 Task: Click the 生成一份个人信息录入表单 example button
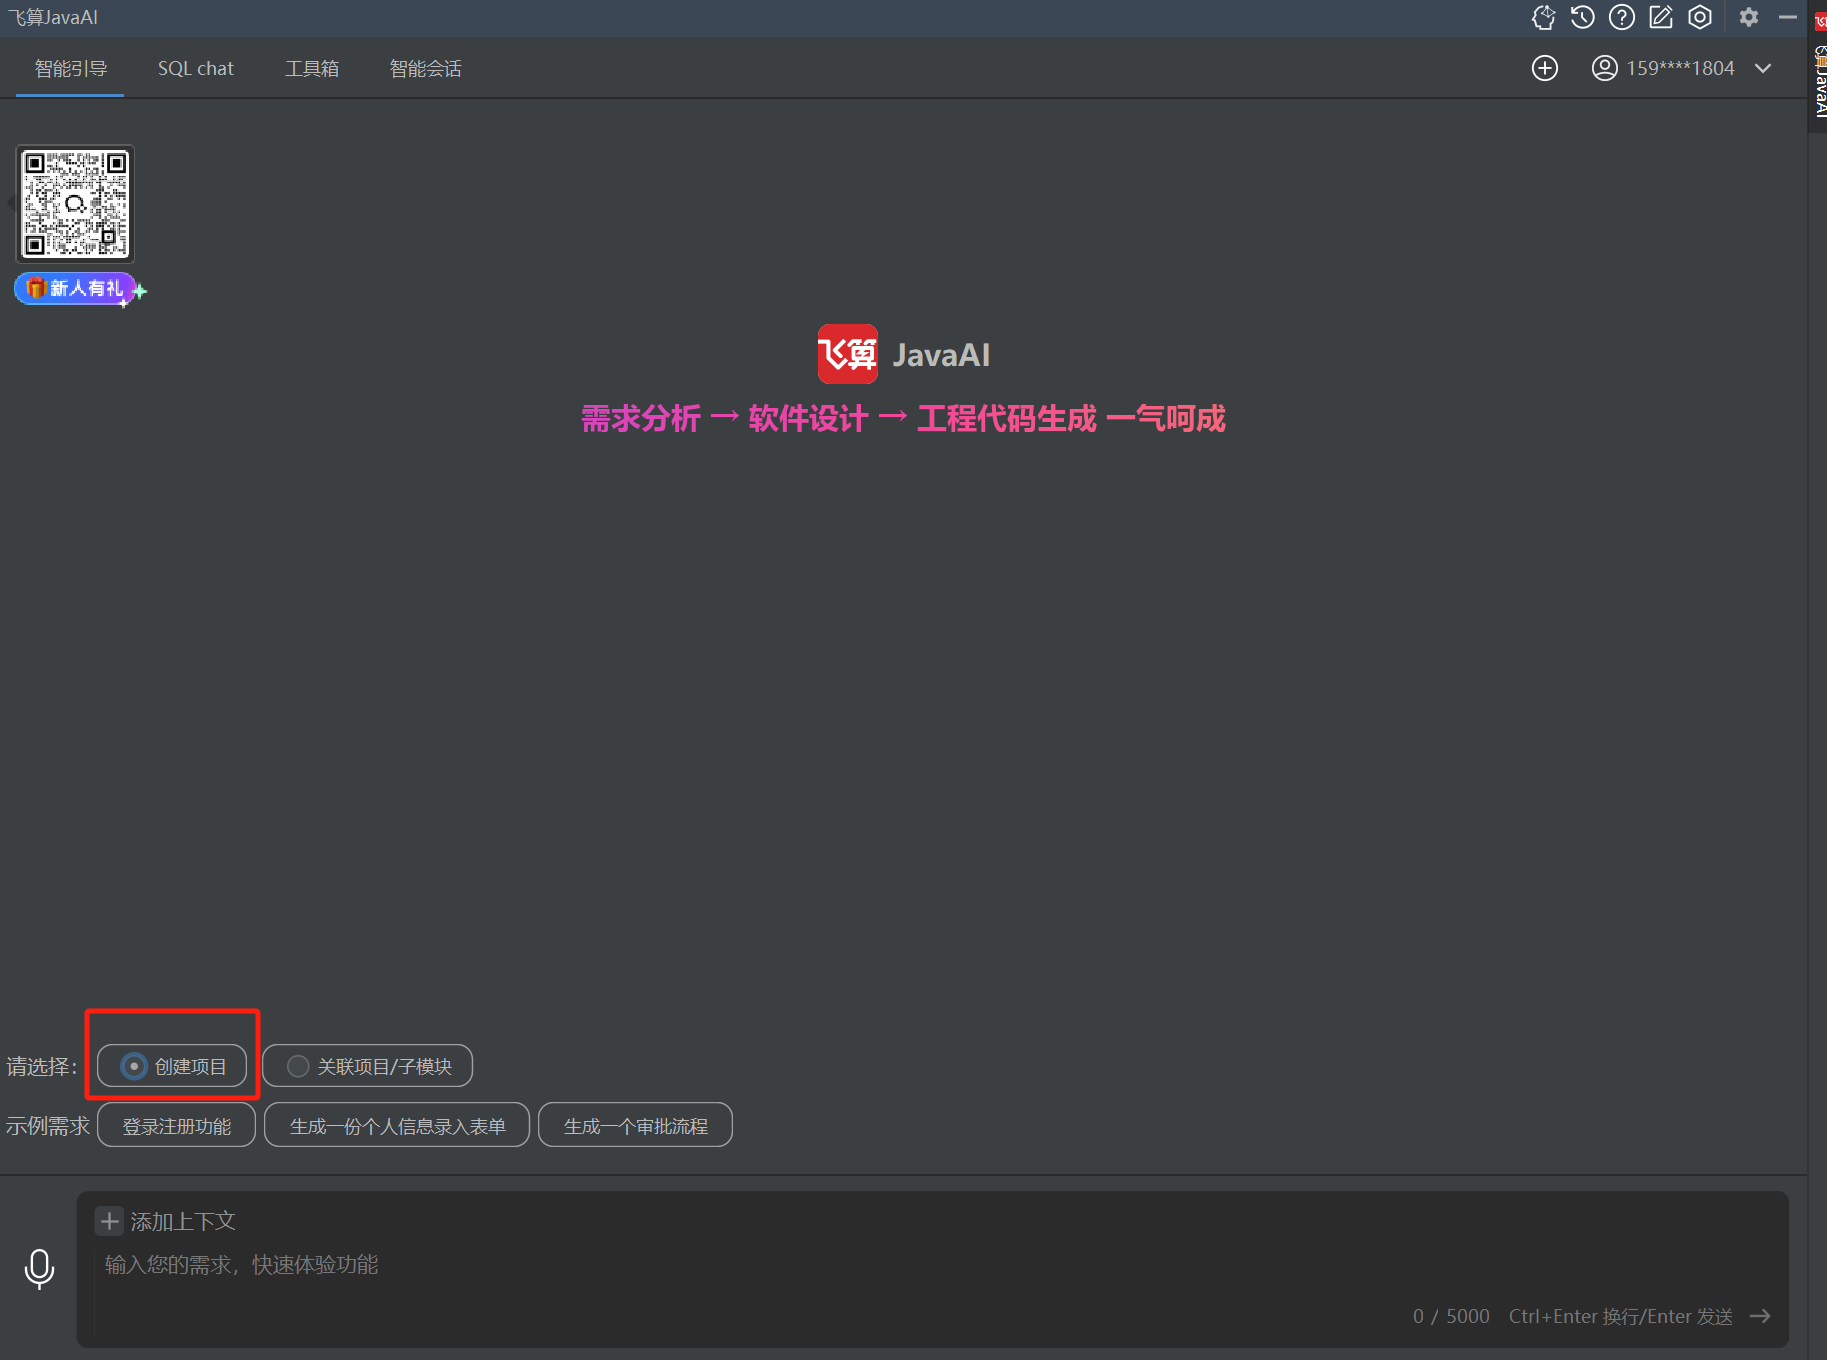[x=397, y=1126]
